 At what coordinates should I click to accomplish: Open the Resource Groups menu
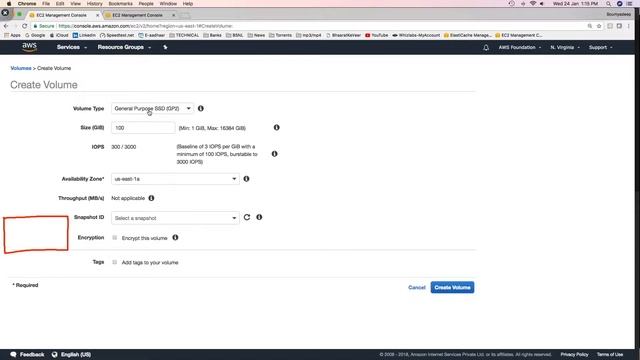click(x=124, y=47)
